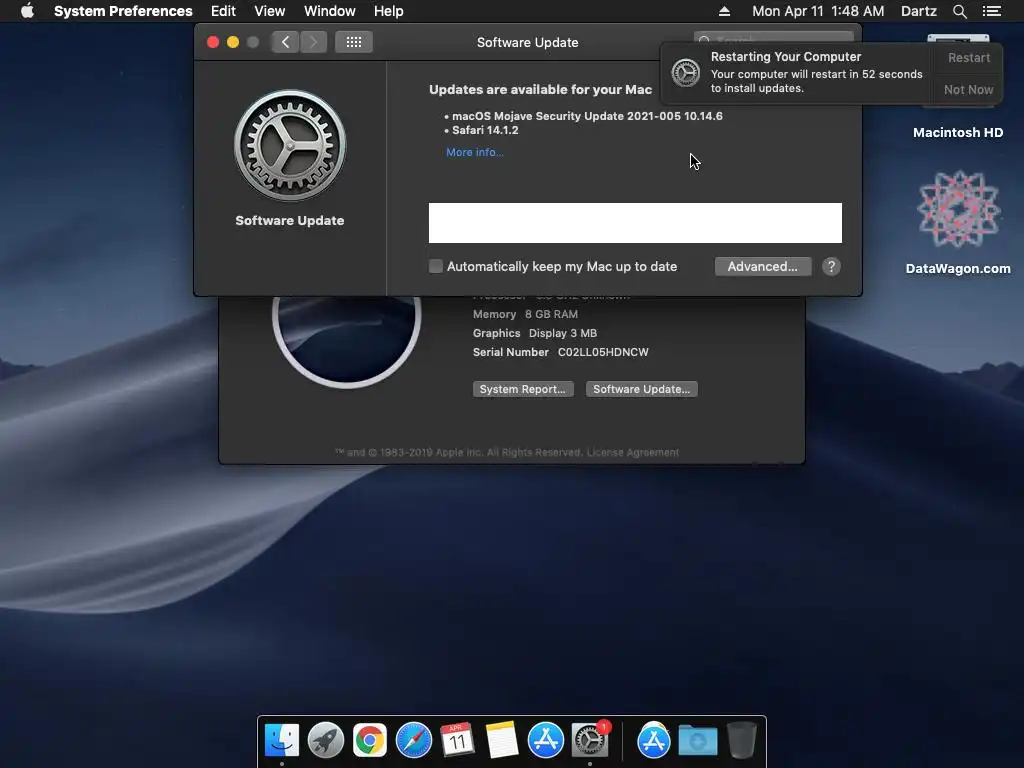Click the eject icon in menu bar
The height and width of the screenshot is (768, 1024).
pyautogui.click(x=724, y=11)
